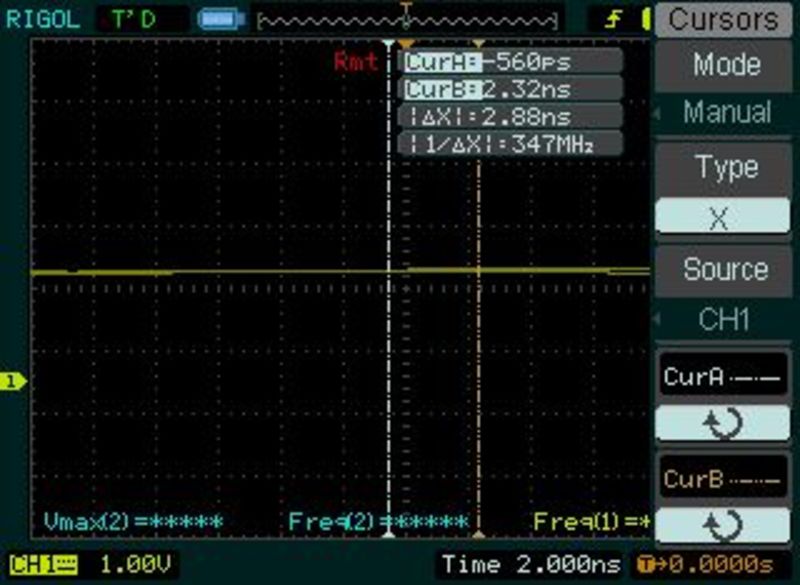Screen dimensions: 800x585
Task: Click the CurB rotary knob icon
Action: (721, 524)
